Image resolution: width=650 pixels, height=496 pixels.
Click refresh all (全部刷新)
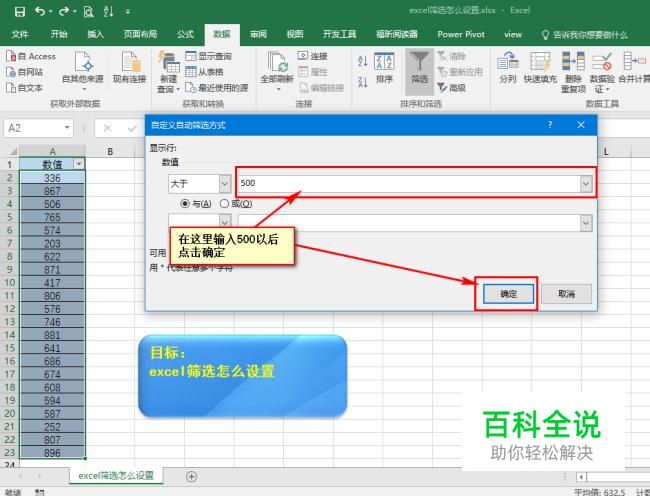(277, 71)
